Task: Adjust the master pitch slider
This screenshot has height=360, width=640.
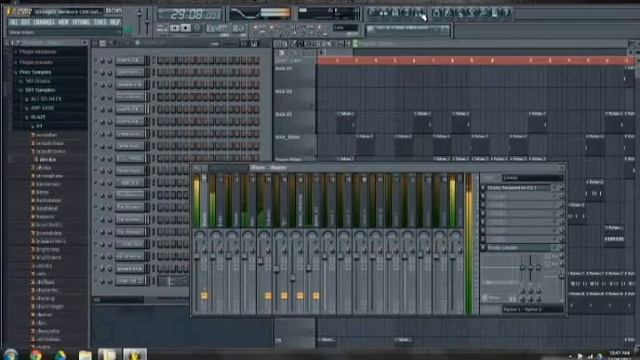Action: (x=147, y=20)
